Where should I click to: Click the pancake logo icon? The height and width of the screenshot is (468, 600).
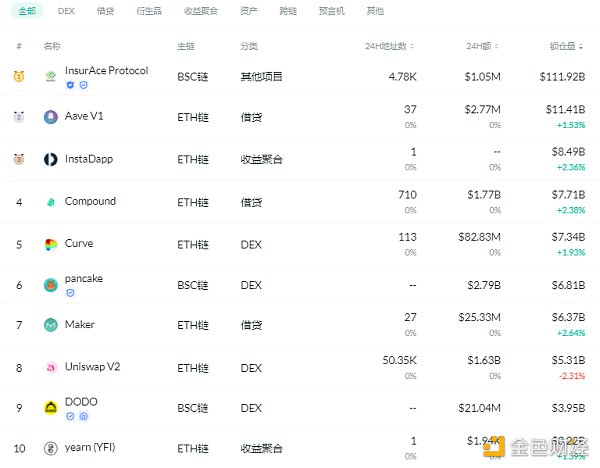click(51, 285)
